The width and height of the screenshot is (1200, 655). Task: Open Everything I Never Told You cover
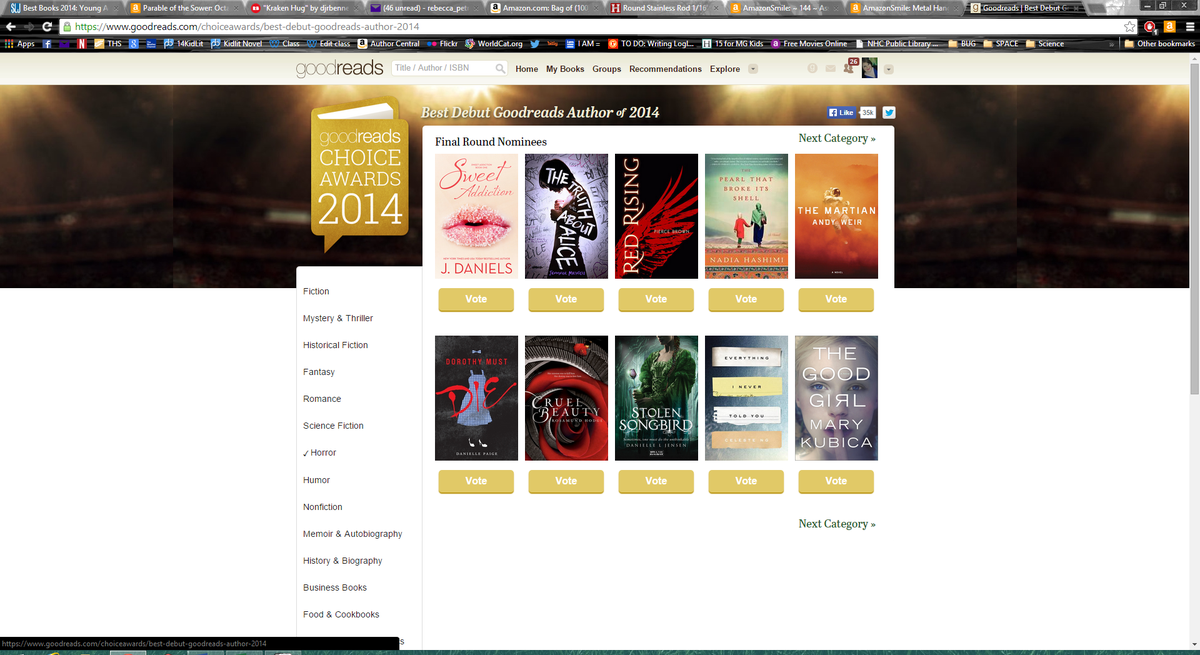click(746, 398)
